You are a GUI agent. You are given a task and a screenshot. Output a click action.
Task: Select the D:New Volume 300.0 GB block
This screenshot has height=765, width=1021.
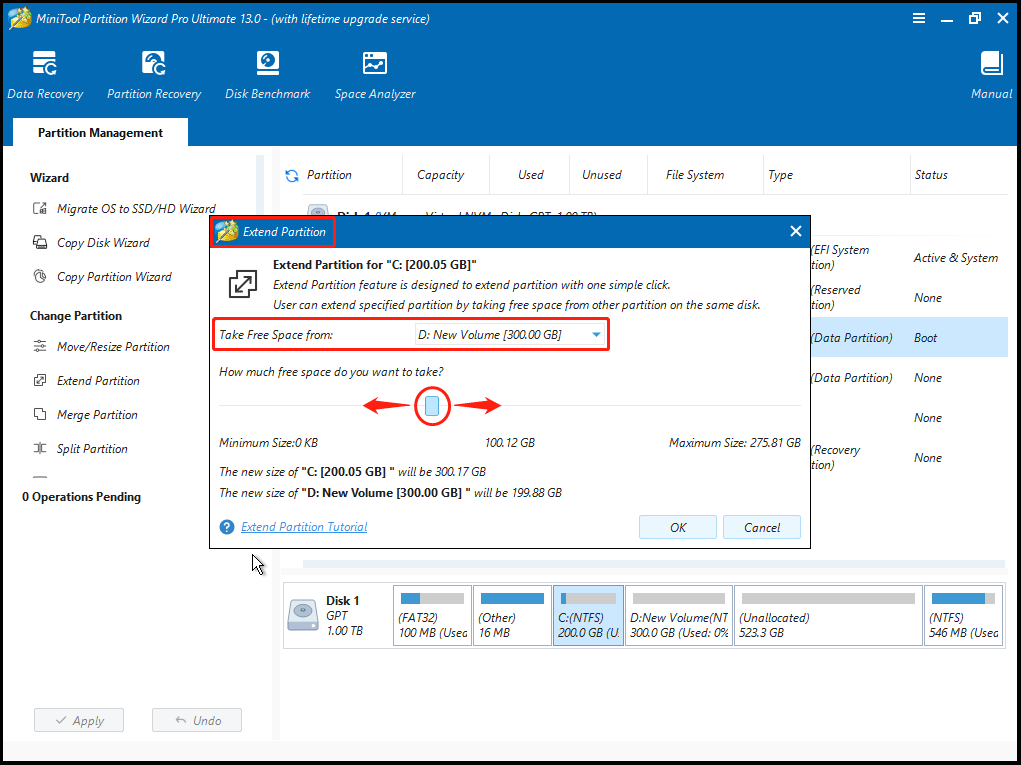(679, 615)
